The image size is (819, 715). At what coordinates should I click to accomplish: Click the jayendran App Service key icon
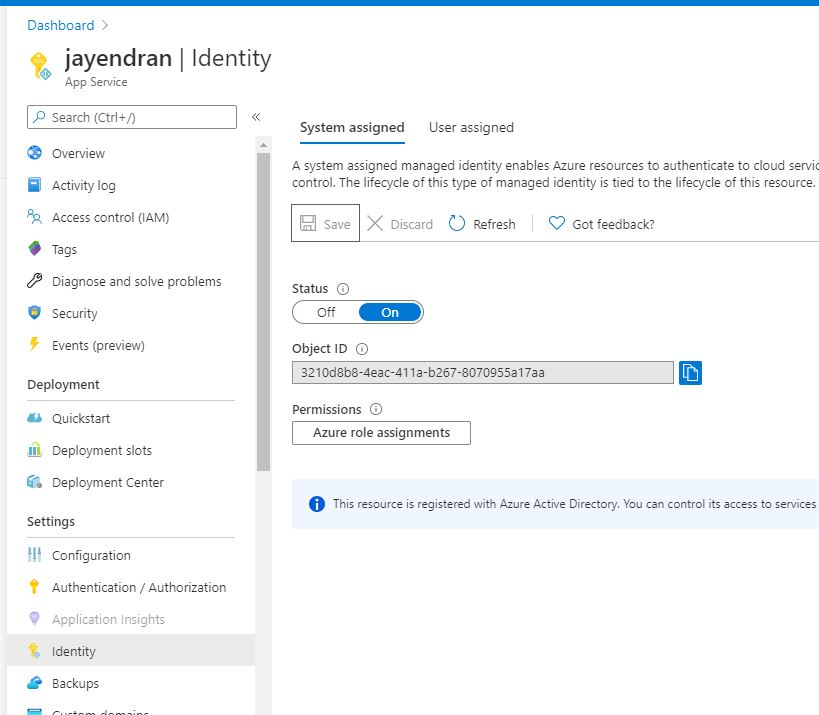(x=40, y=66)
